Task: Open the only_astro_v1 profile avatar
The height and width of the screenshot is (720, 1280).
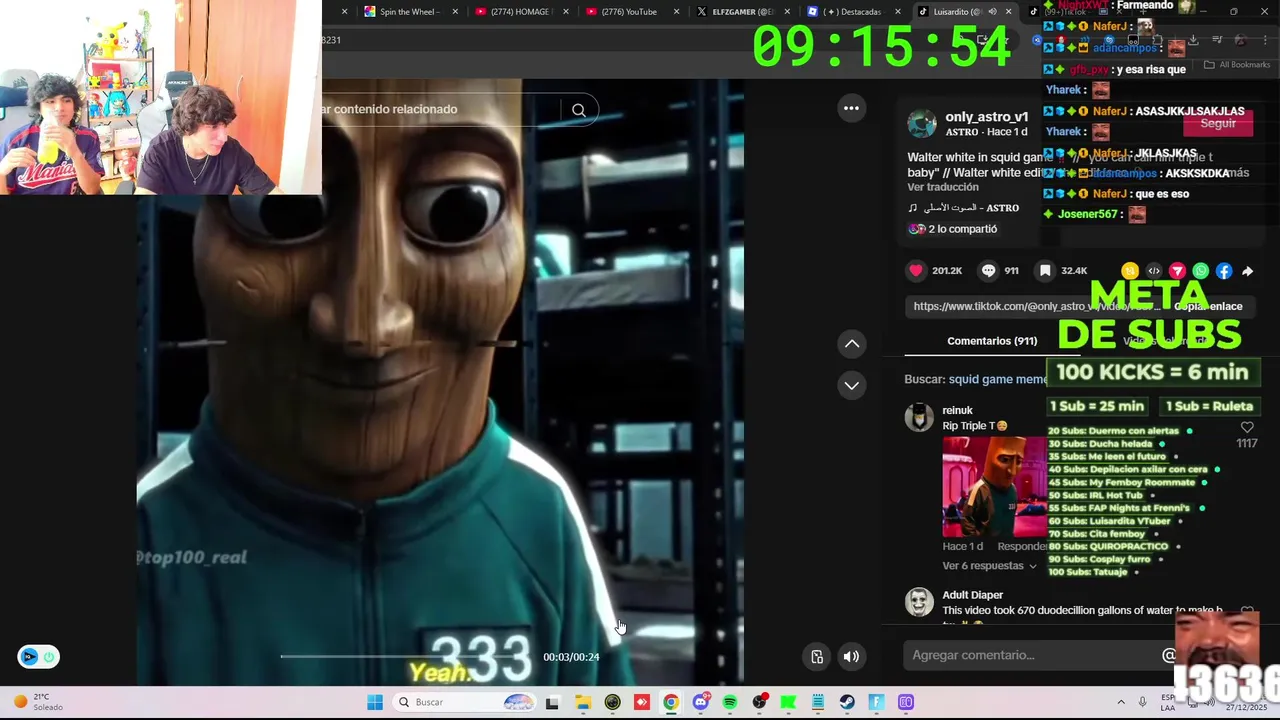Action: click(x=921, y=124)
